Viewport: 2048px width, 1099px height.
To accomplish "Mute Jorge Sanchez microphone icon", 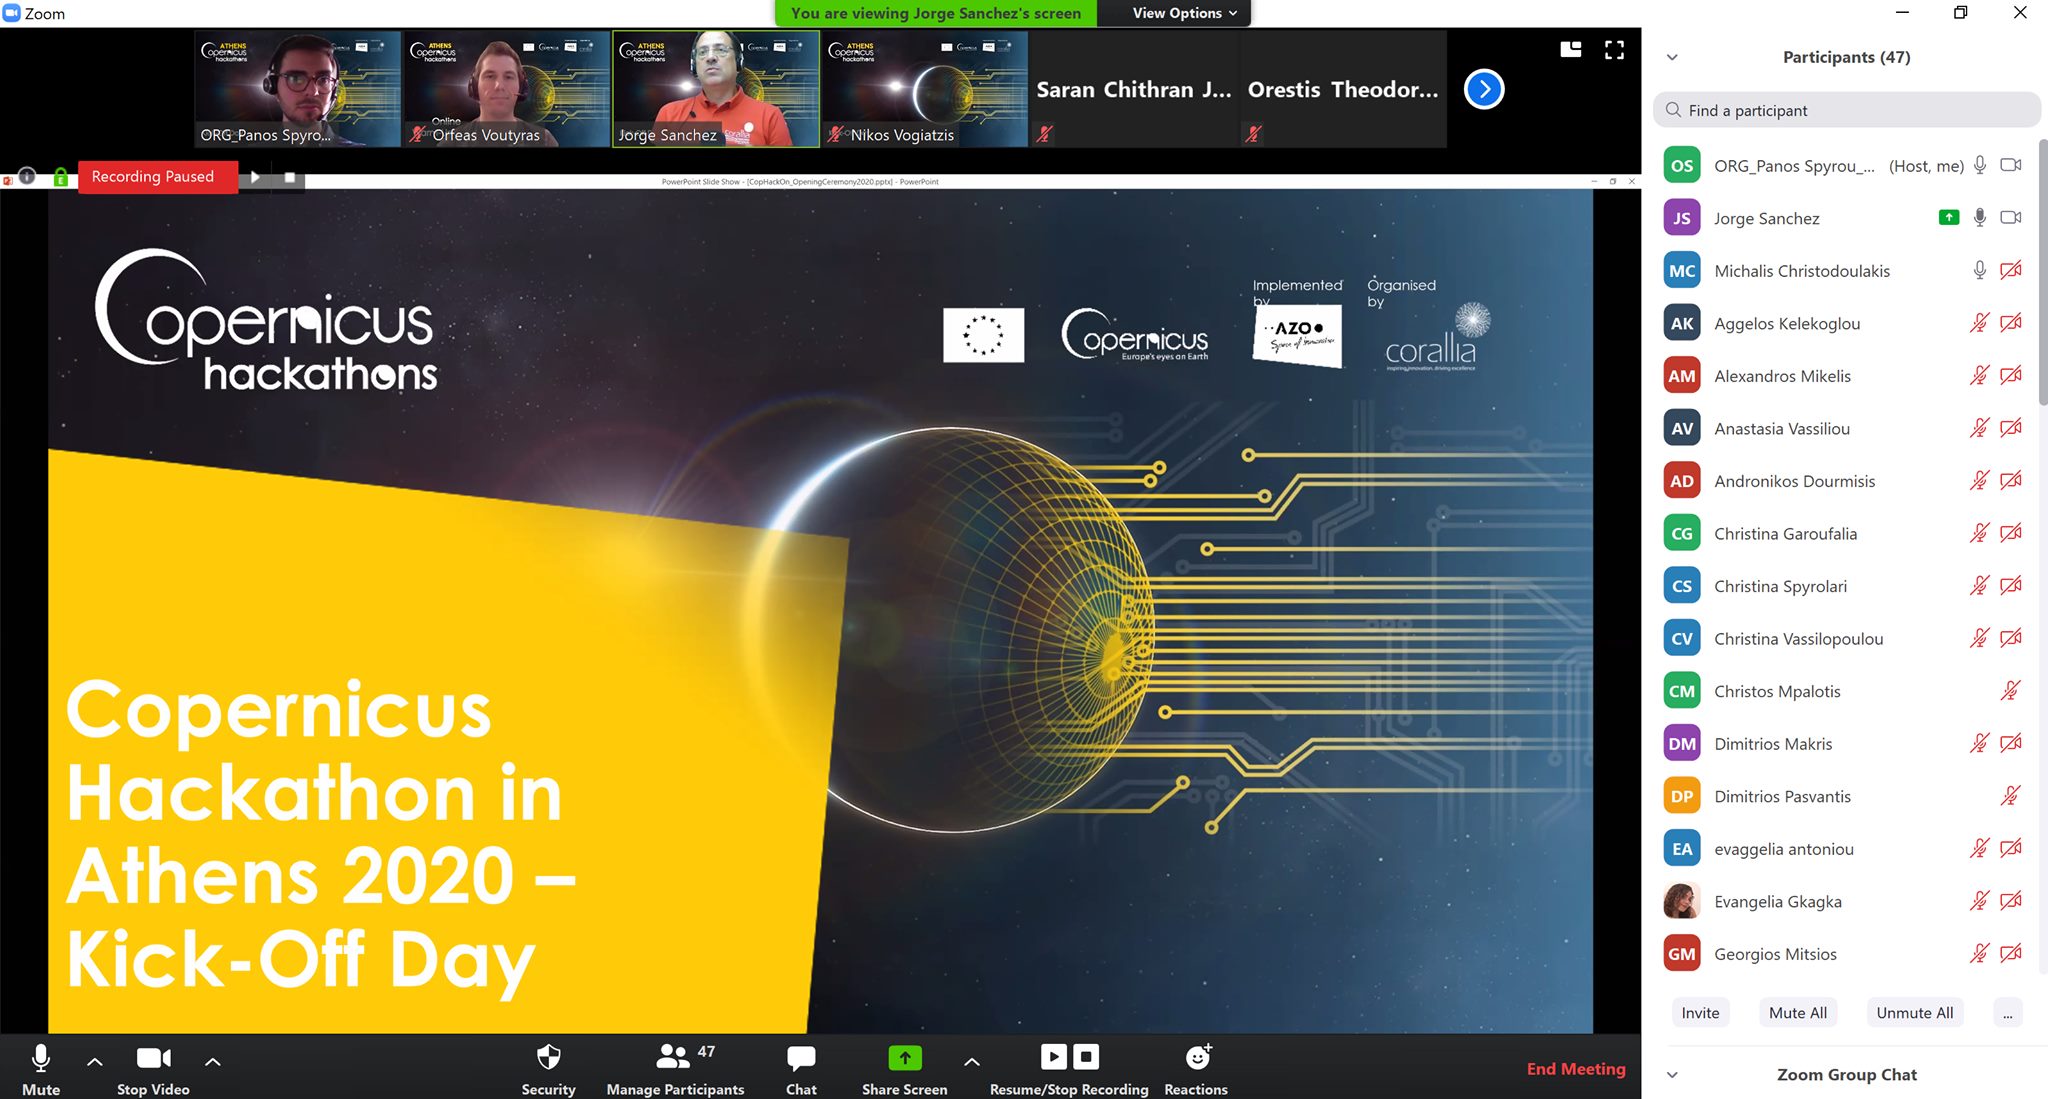I will [x=1980, y=218].
